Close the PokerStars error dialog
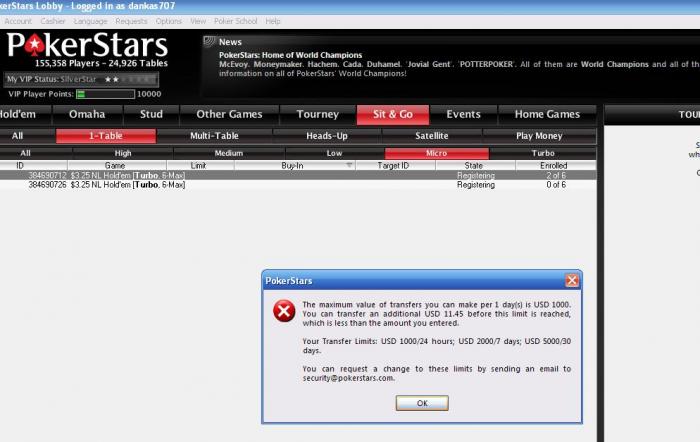This screenshot has width=700, height=442. pos(572,280)
